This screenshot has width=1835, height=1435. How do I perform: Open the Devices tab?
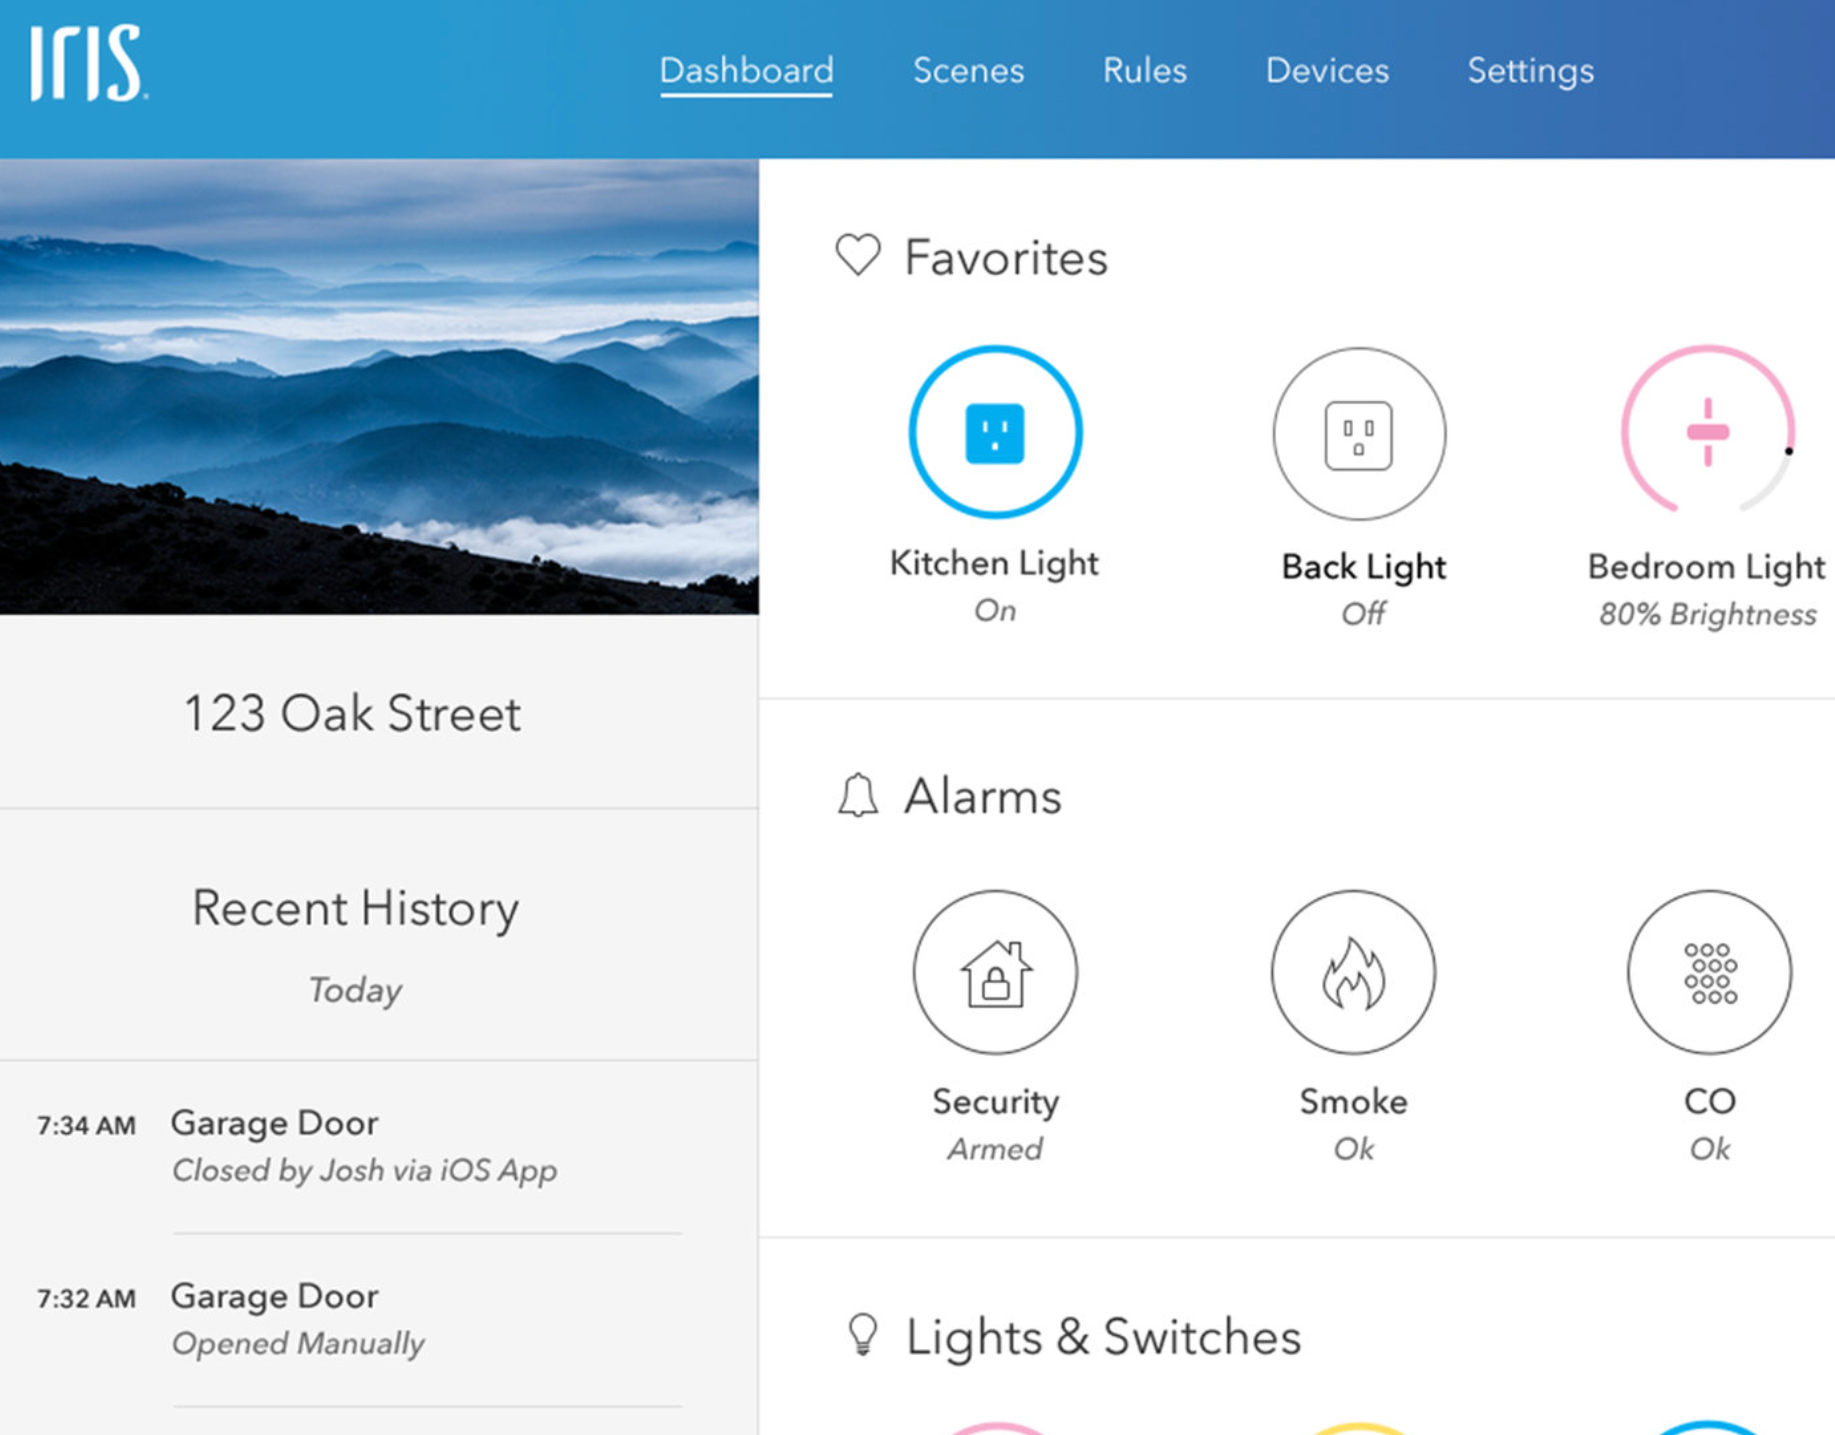pos(1327,71)
